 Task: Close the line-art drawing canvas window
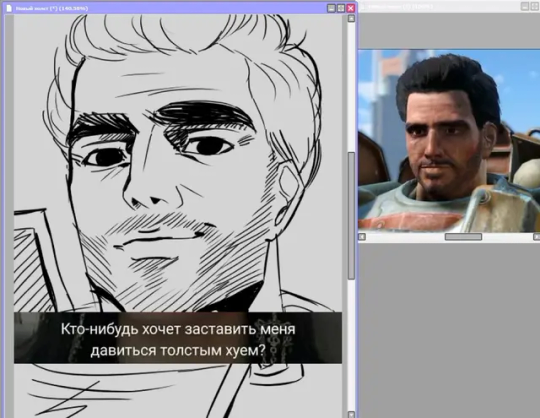(351, 8)
